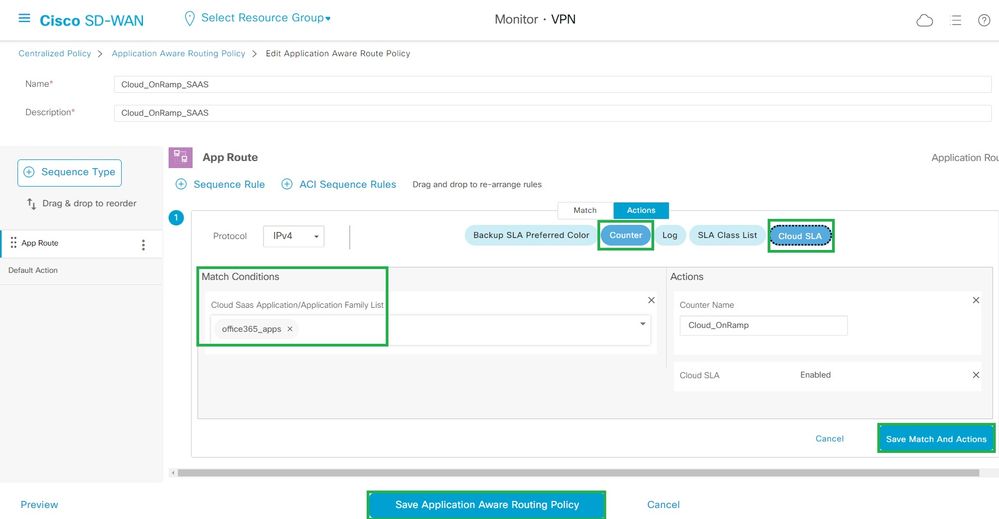Open the task list icon in header
This screenshot has width=999, height=519.
[x=956, y=20]
